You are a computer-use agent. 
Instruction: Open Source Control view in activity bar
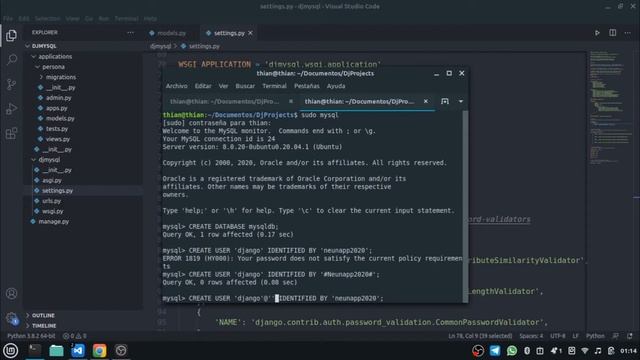pyautogui.click(x=11, y=84)
